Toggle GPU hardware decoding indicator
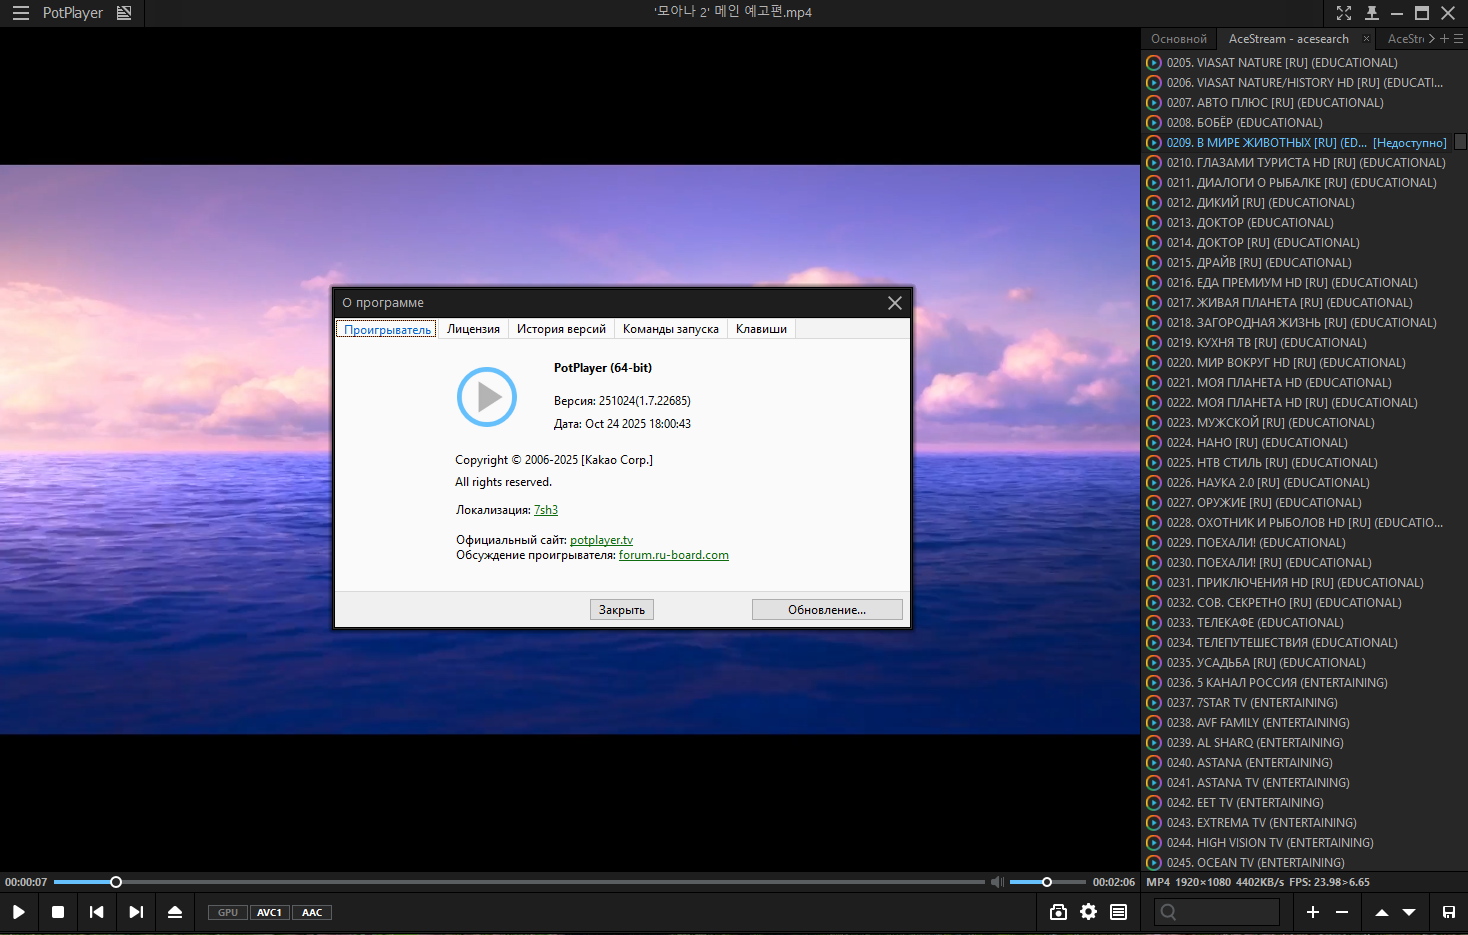Screen dimensions: 1468x935 (228, 912)
